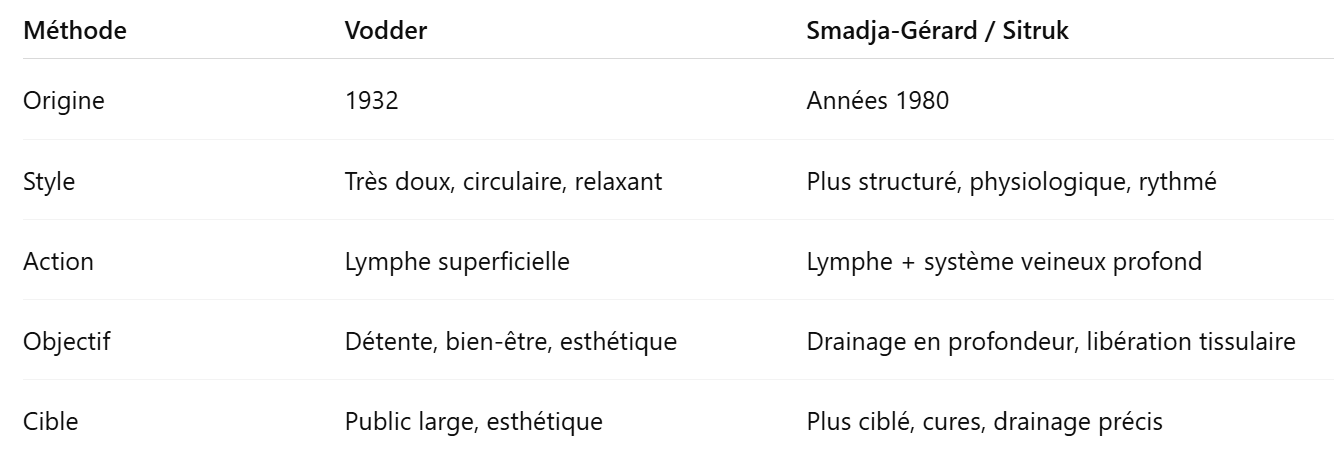Select the Style row label
This screenshot has height=476, width=1334.
tap(49, 182)
